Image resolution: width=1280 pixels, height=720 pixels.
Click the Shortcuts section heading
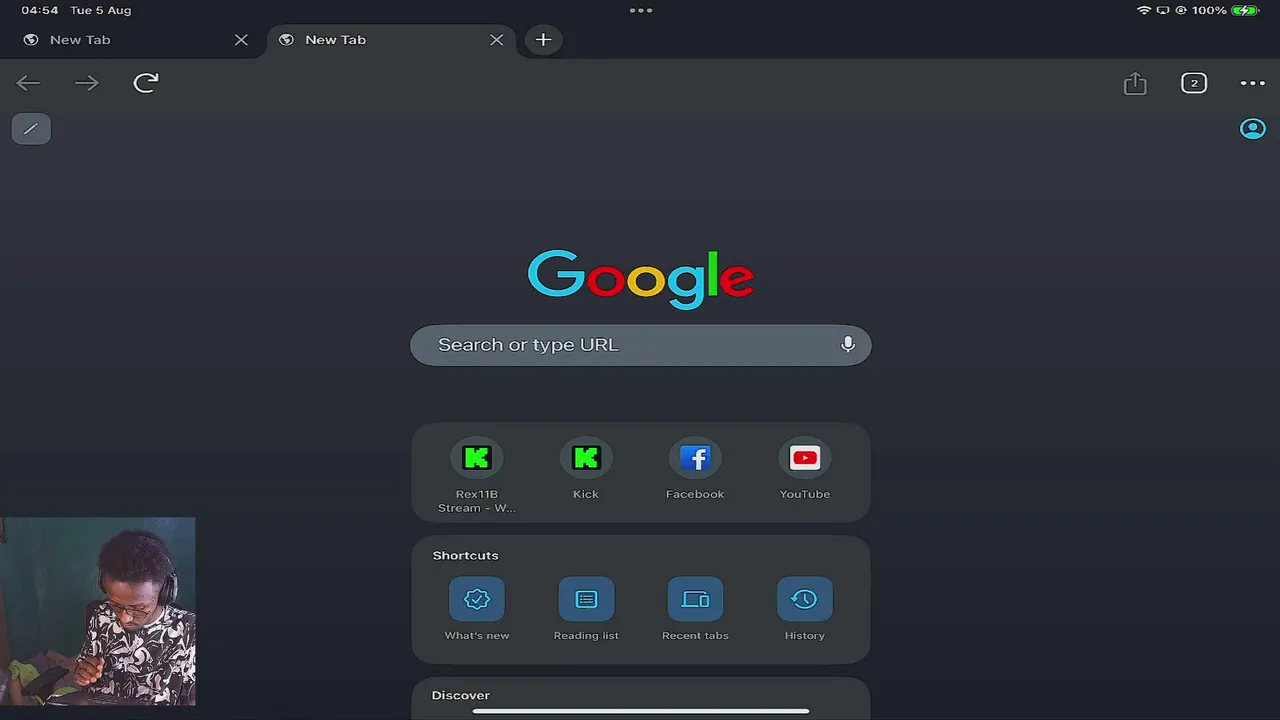465,555
